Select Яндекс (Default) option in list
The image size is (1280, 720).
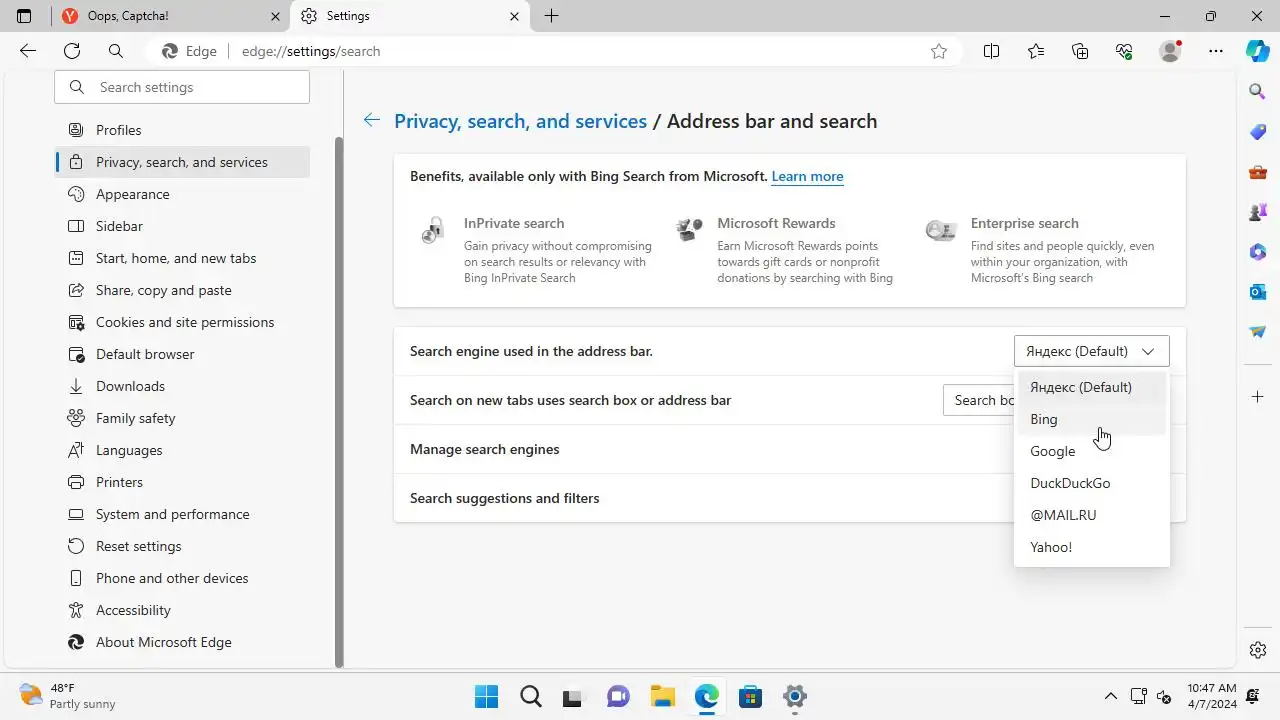(x=1091, y=387)
